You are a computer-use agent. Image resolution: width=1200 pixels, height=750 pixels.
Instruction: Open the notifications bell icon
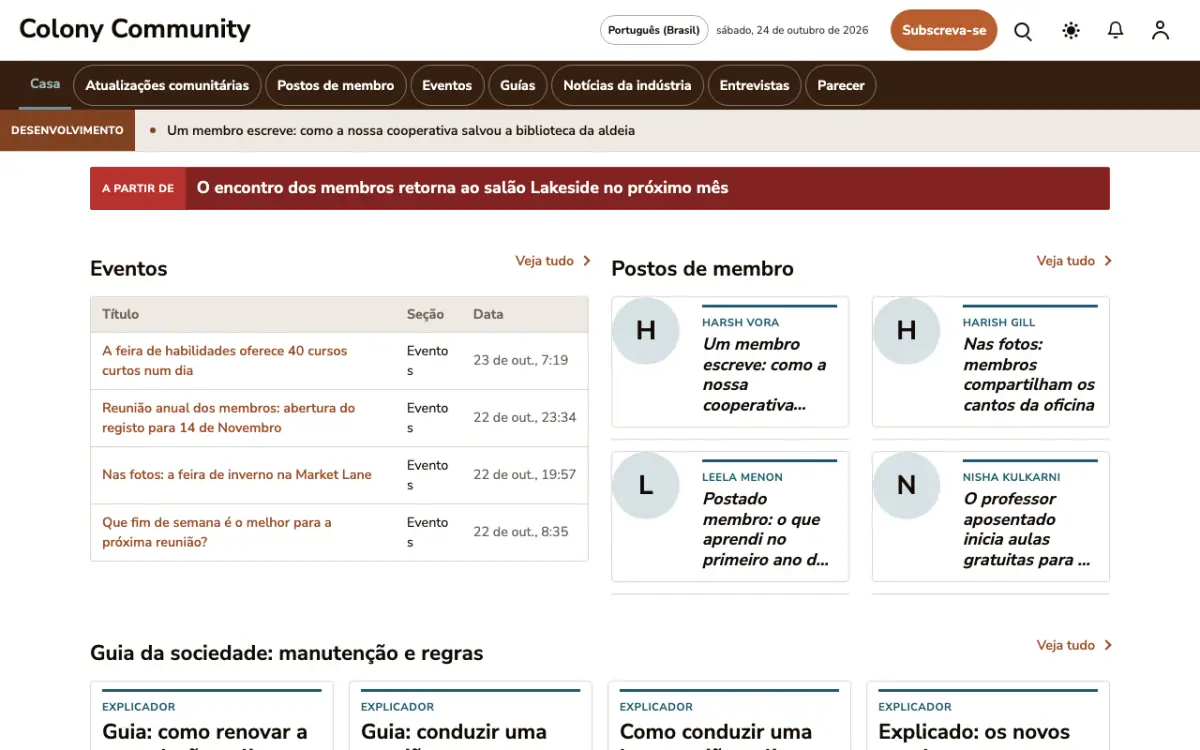[1116, 31]
